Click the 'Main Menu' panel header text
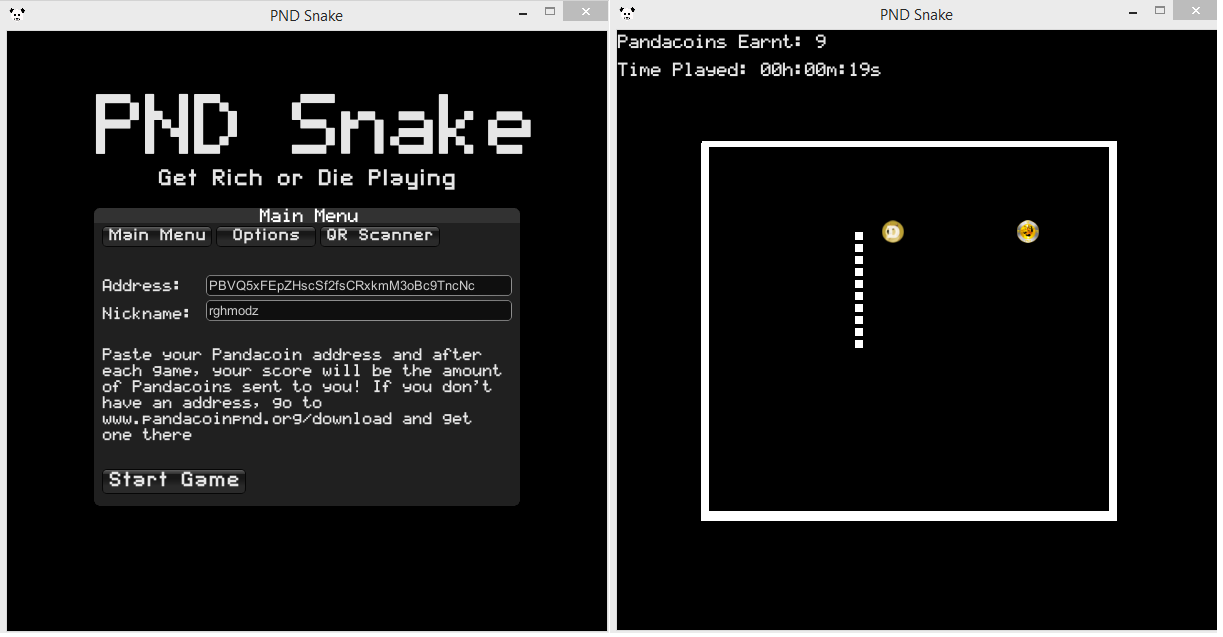Screen dimensions: 1223x637 click(x=308, y=216)
